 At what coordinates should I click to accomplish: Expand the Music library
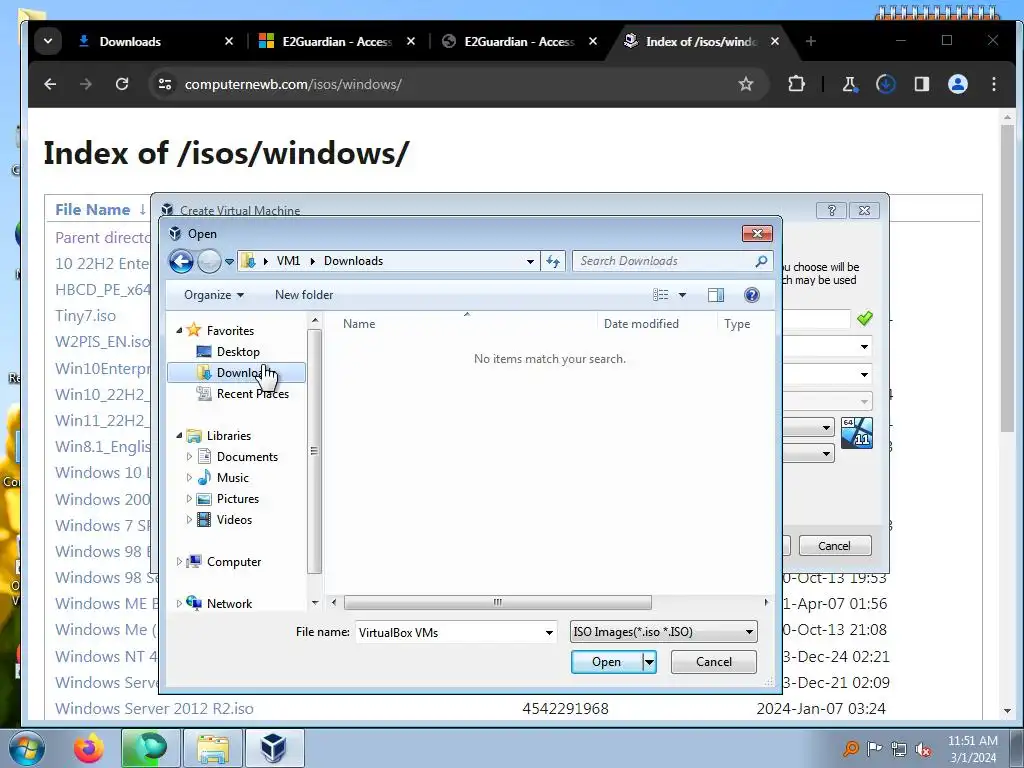[x=189, y=477]
